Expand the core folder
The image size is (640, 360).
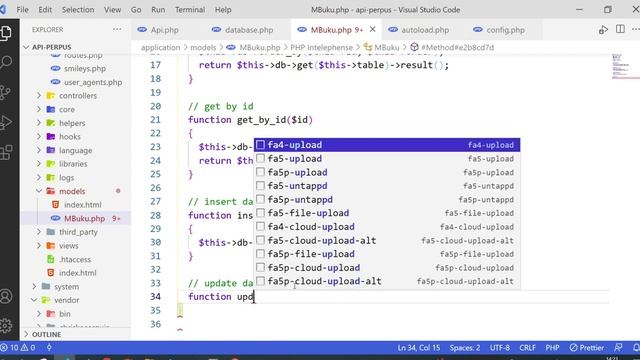(39, 109)
